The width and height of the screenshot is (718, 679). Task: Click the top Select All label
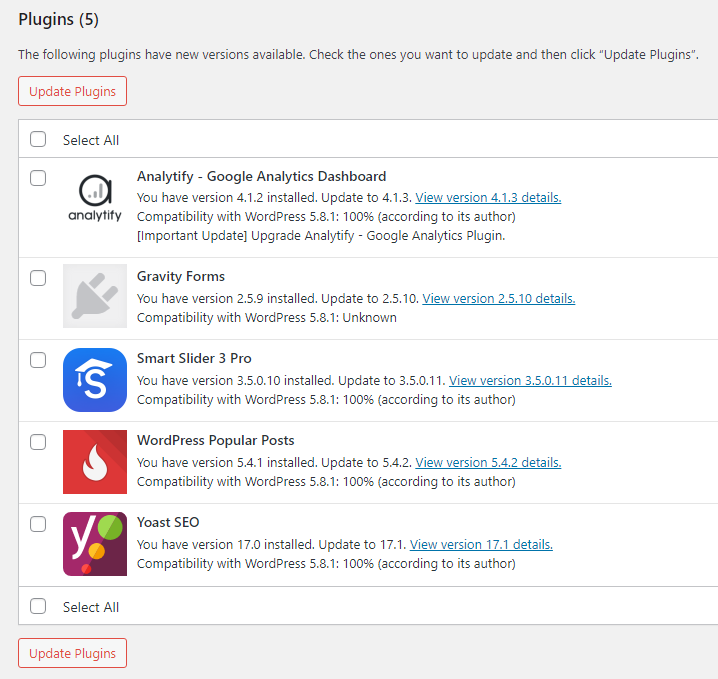coord(91,140)
